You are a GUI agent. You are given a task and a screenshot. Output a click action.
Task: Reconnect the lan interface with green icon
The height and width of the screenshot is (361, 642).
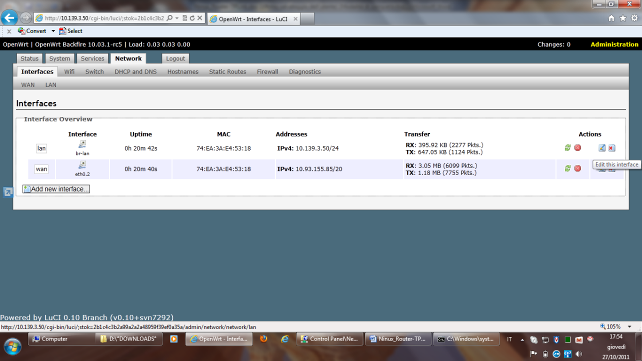click(x=567, y=148)
